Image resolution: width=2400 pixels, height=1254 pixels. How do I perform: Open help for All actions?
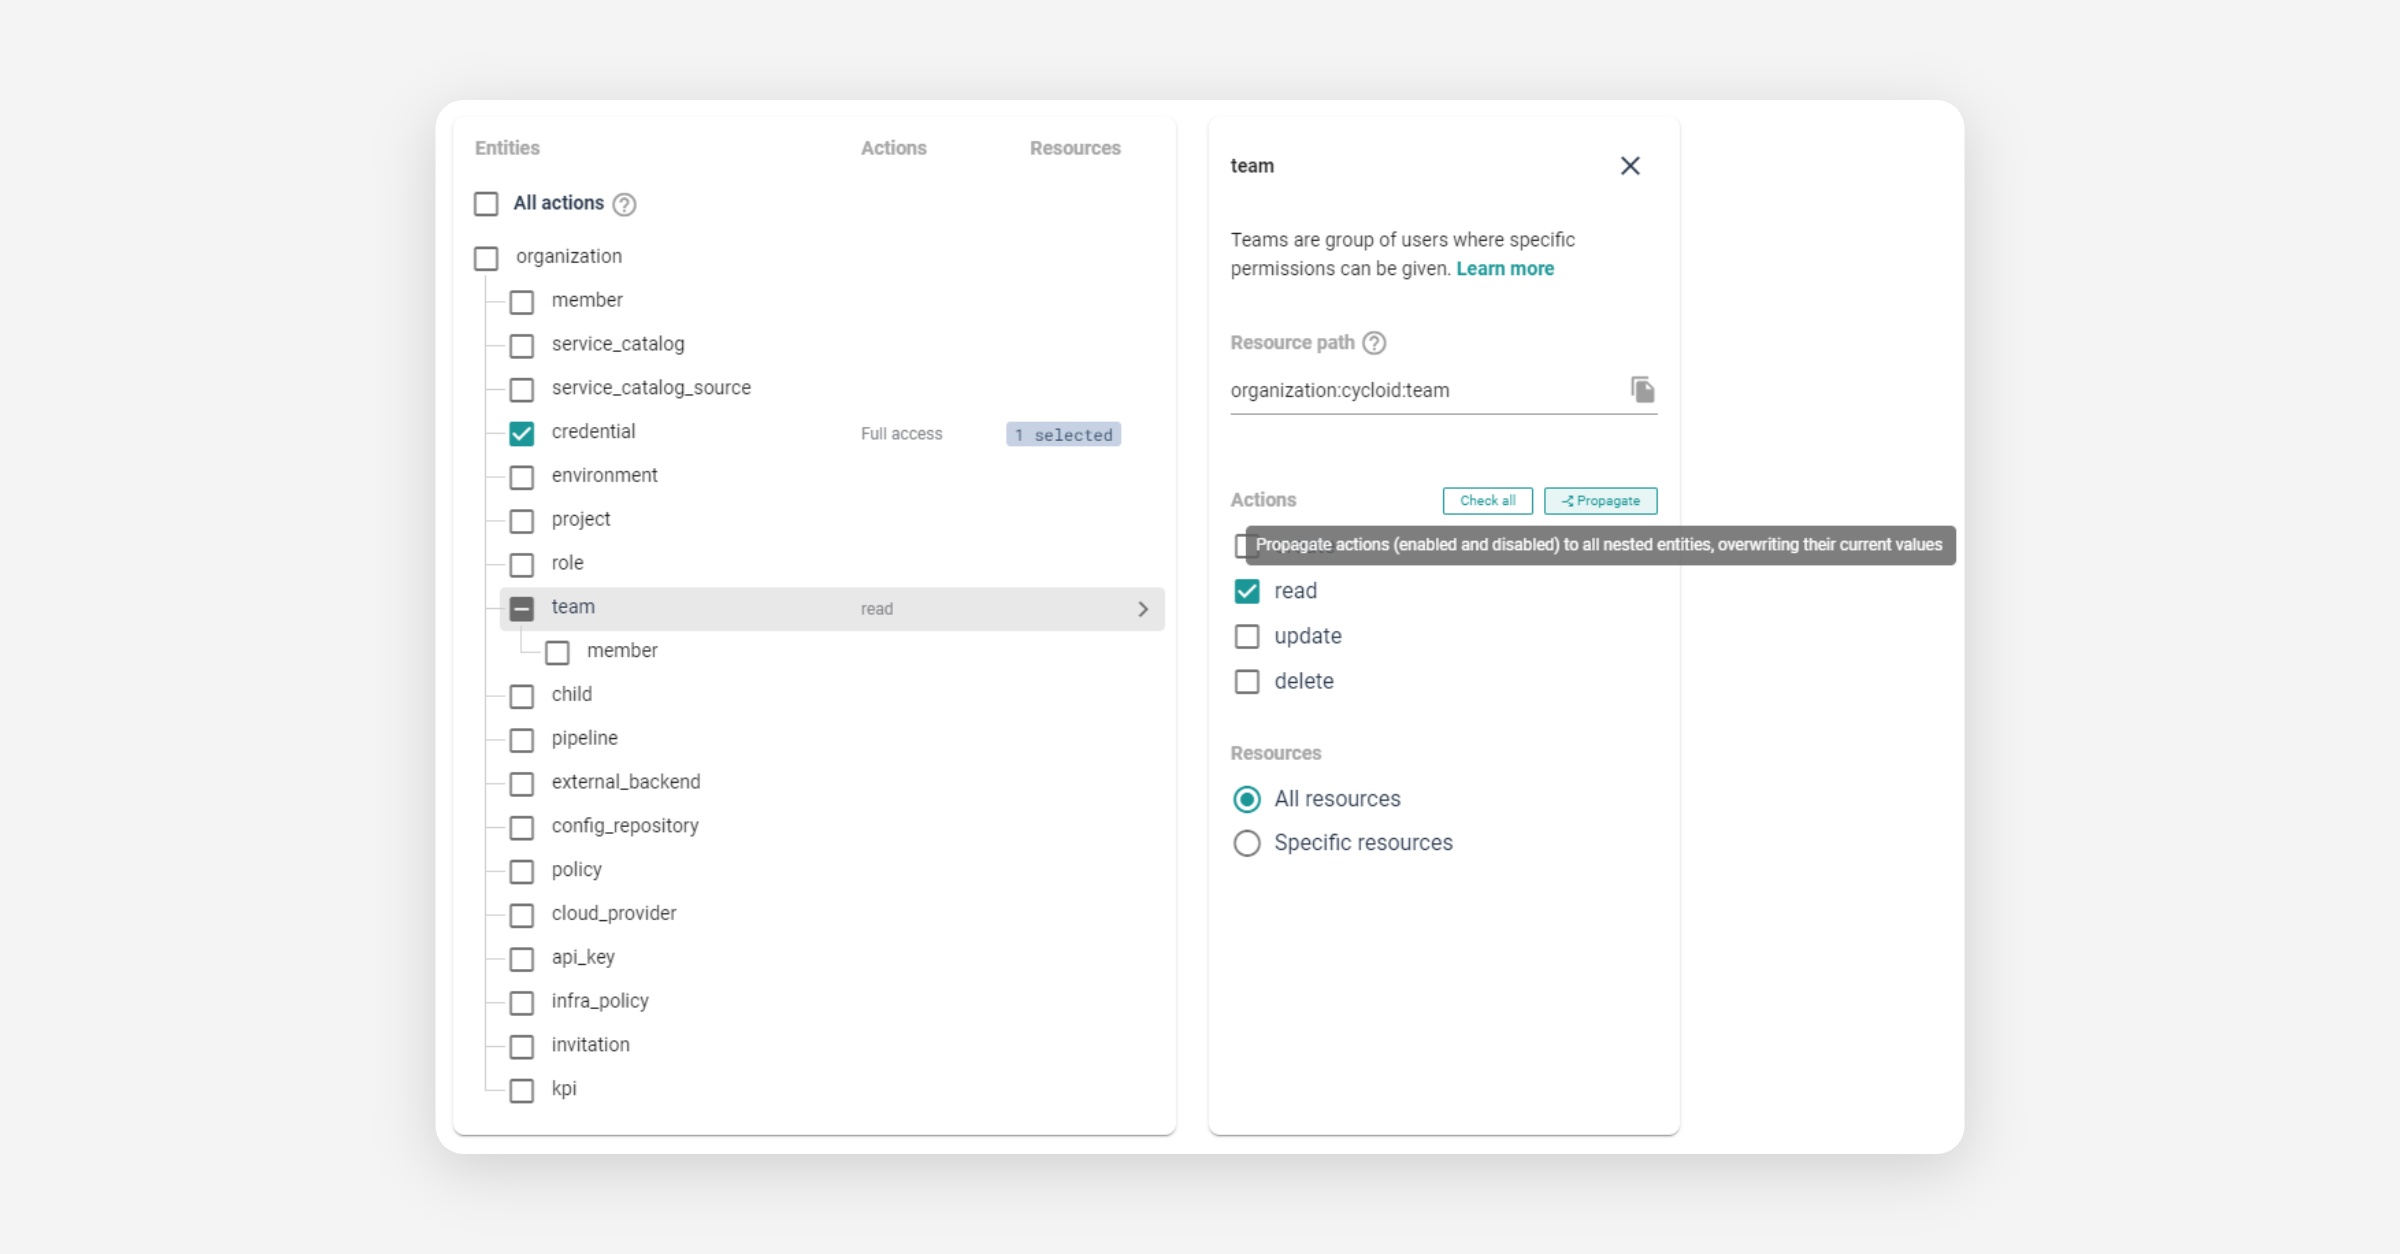click(624, 204)
